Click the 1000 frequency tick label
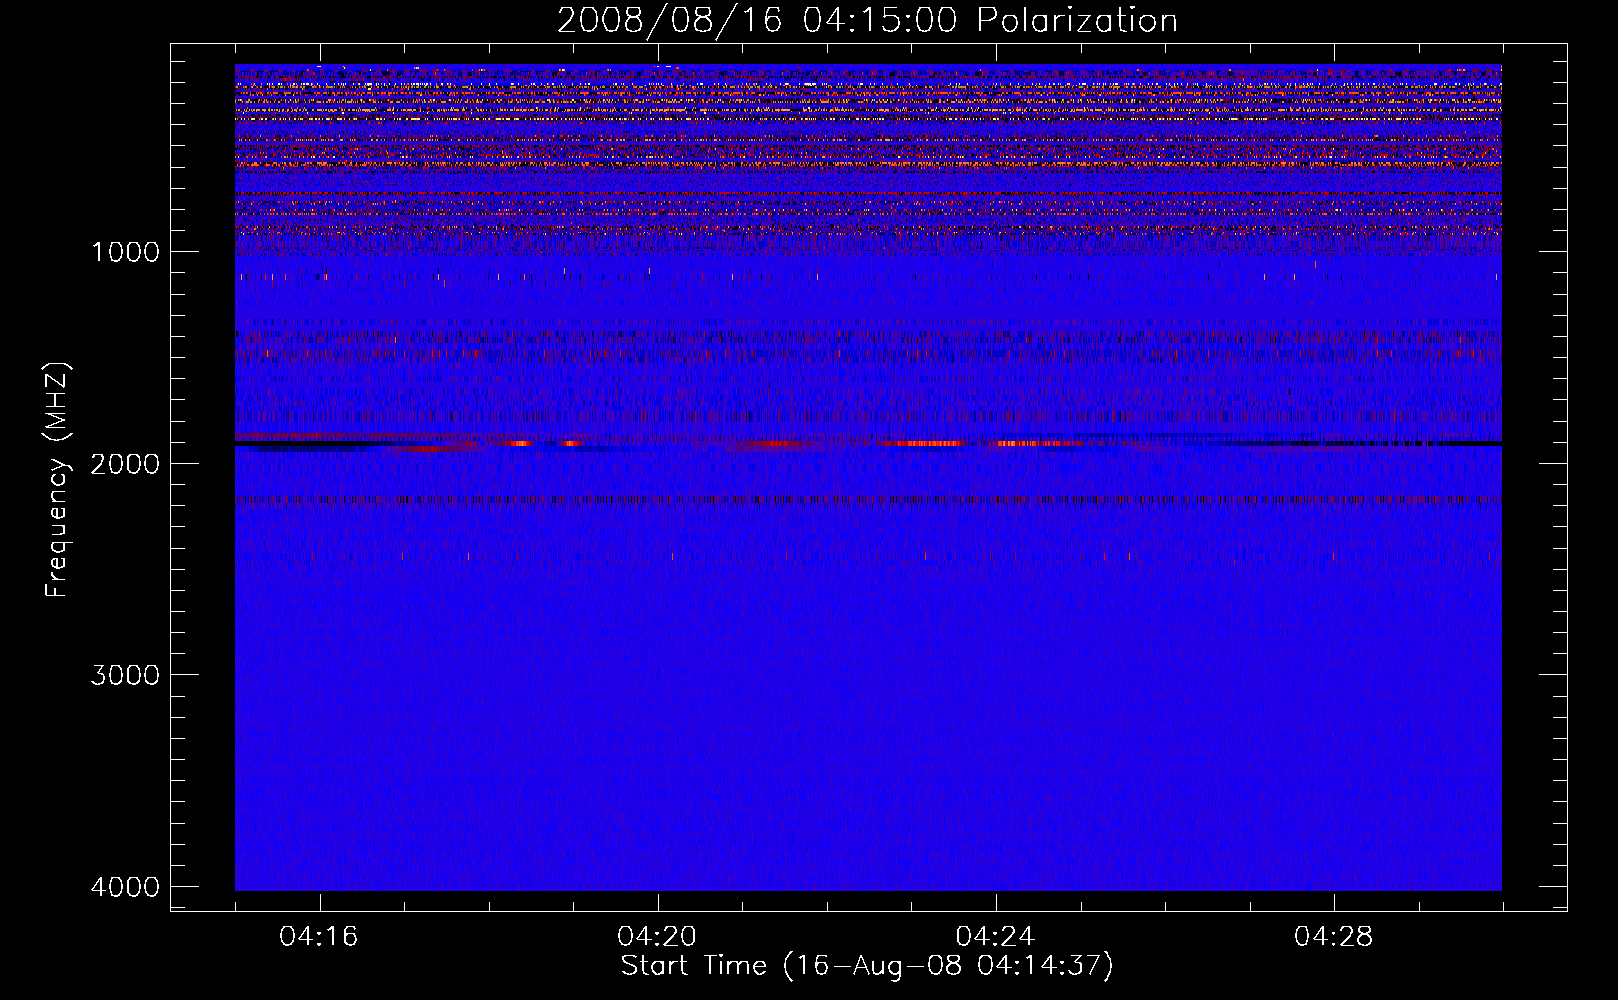This screenshot has height=1000, width=1618. 125,252
